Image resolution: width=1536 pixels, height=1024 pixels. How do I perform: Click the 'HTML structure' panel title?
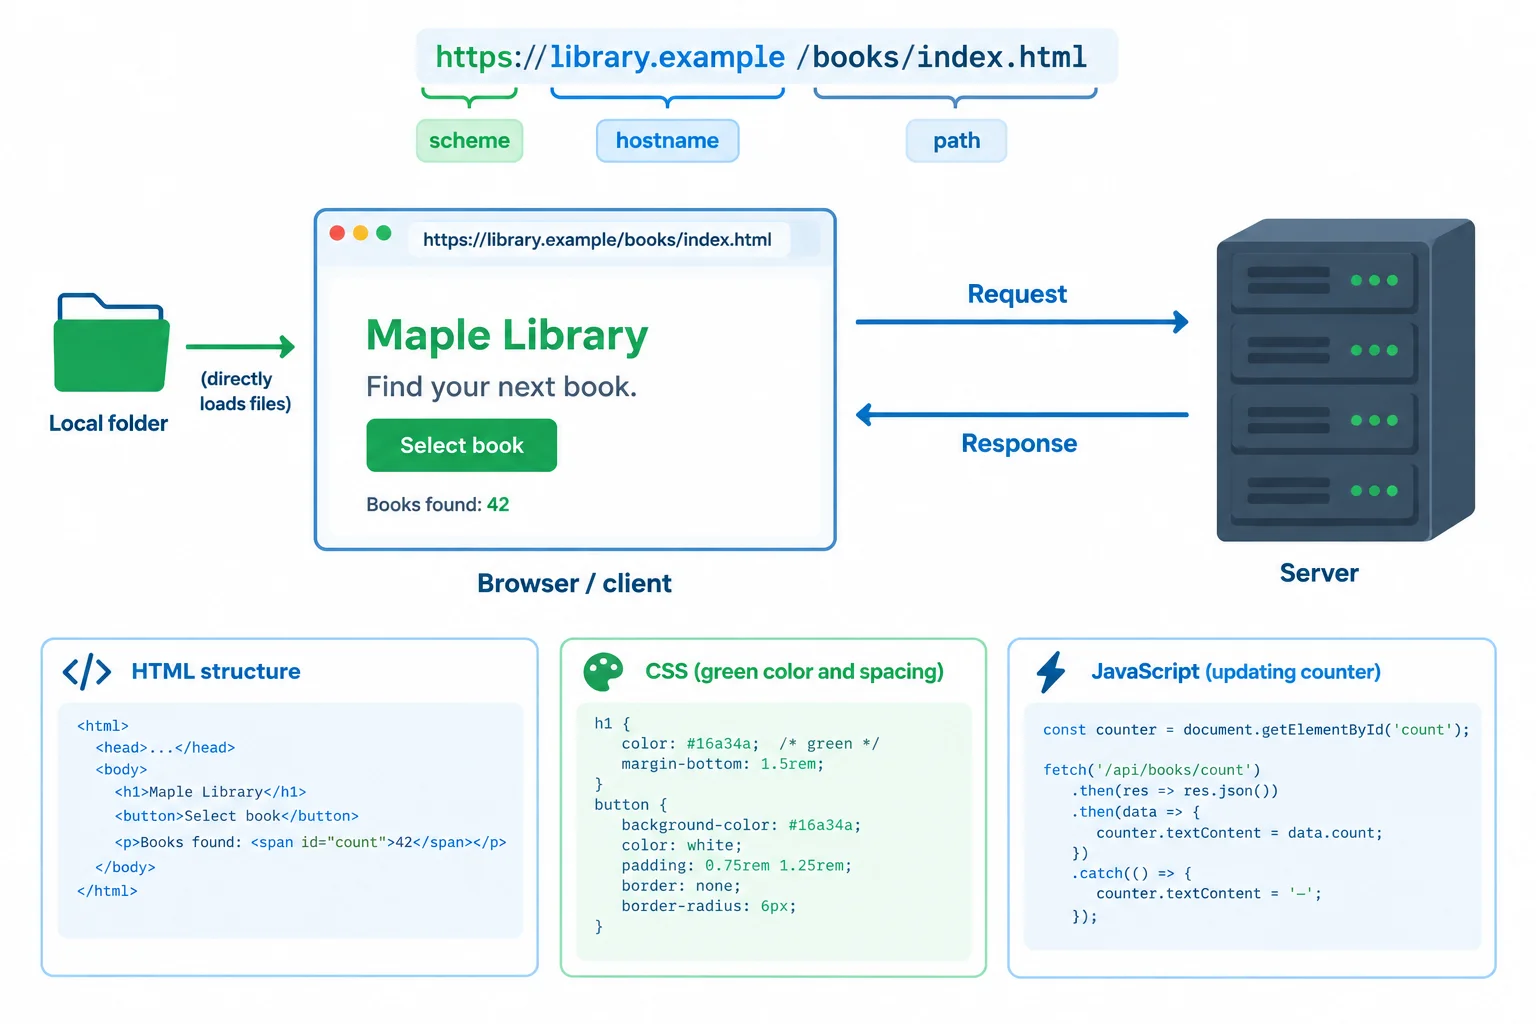(x=216, y=672)
